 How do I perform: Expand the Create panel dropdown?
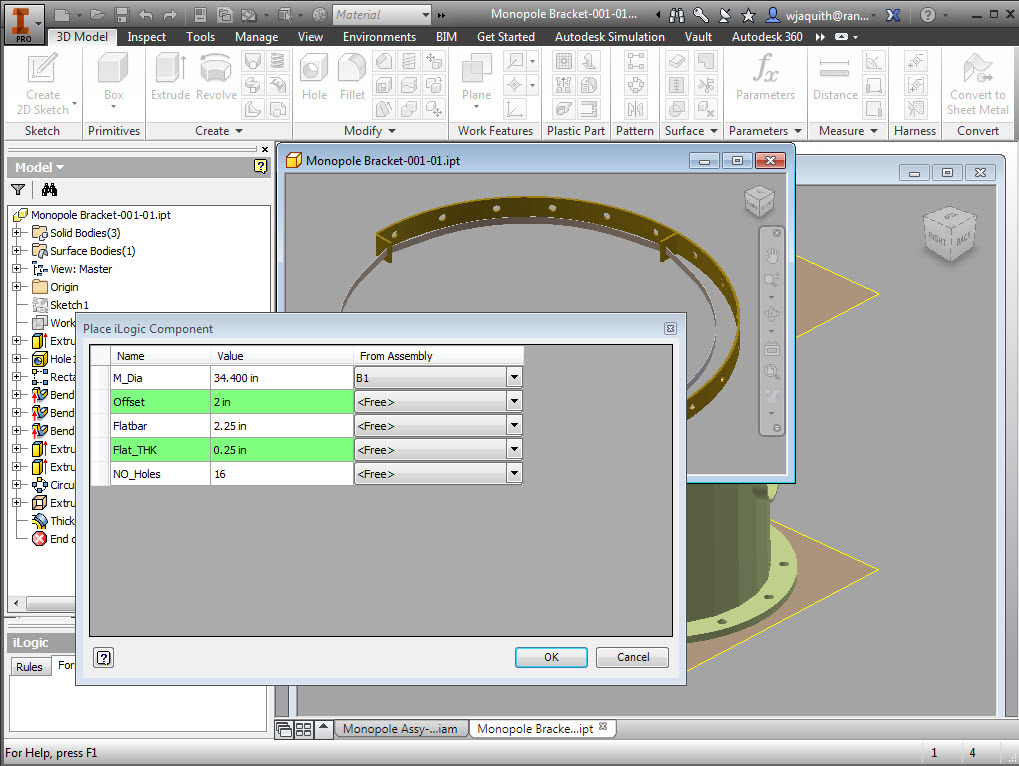click(219, 131)
